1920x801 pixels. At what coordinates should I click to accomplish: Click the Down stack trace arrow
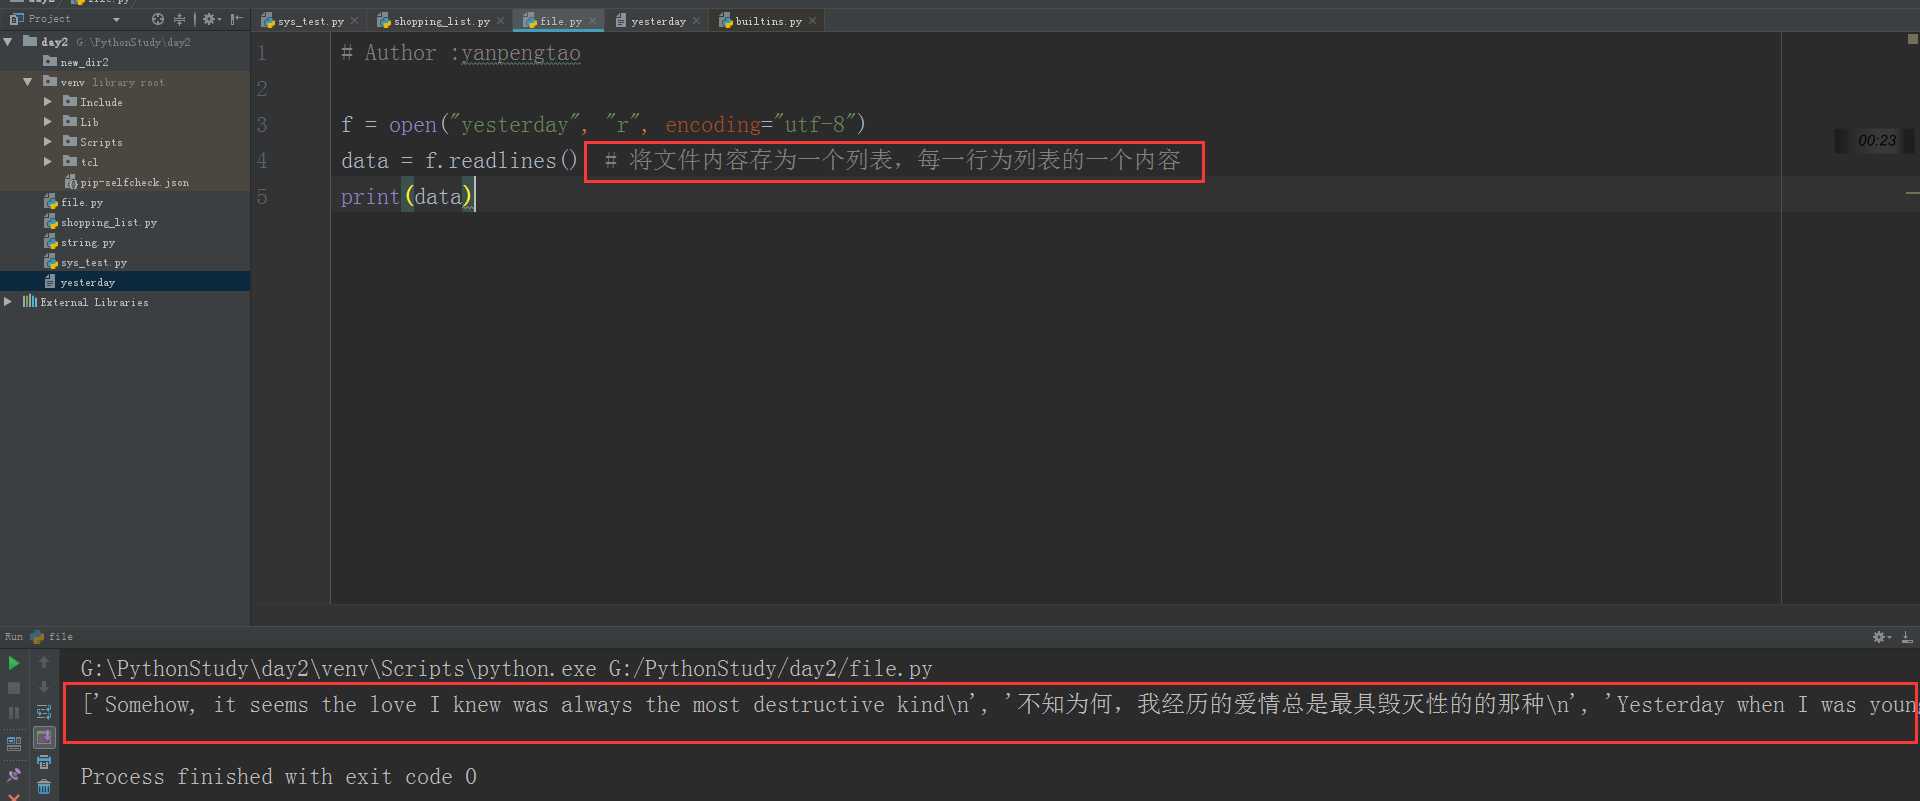click(x=44, y=687)
